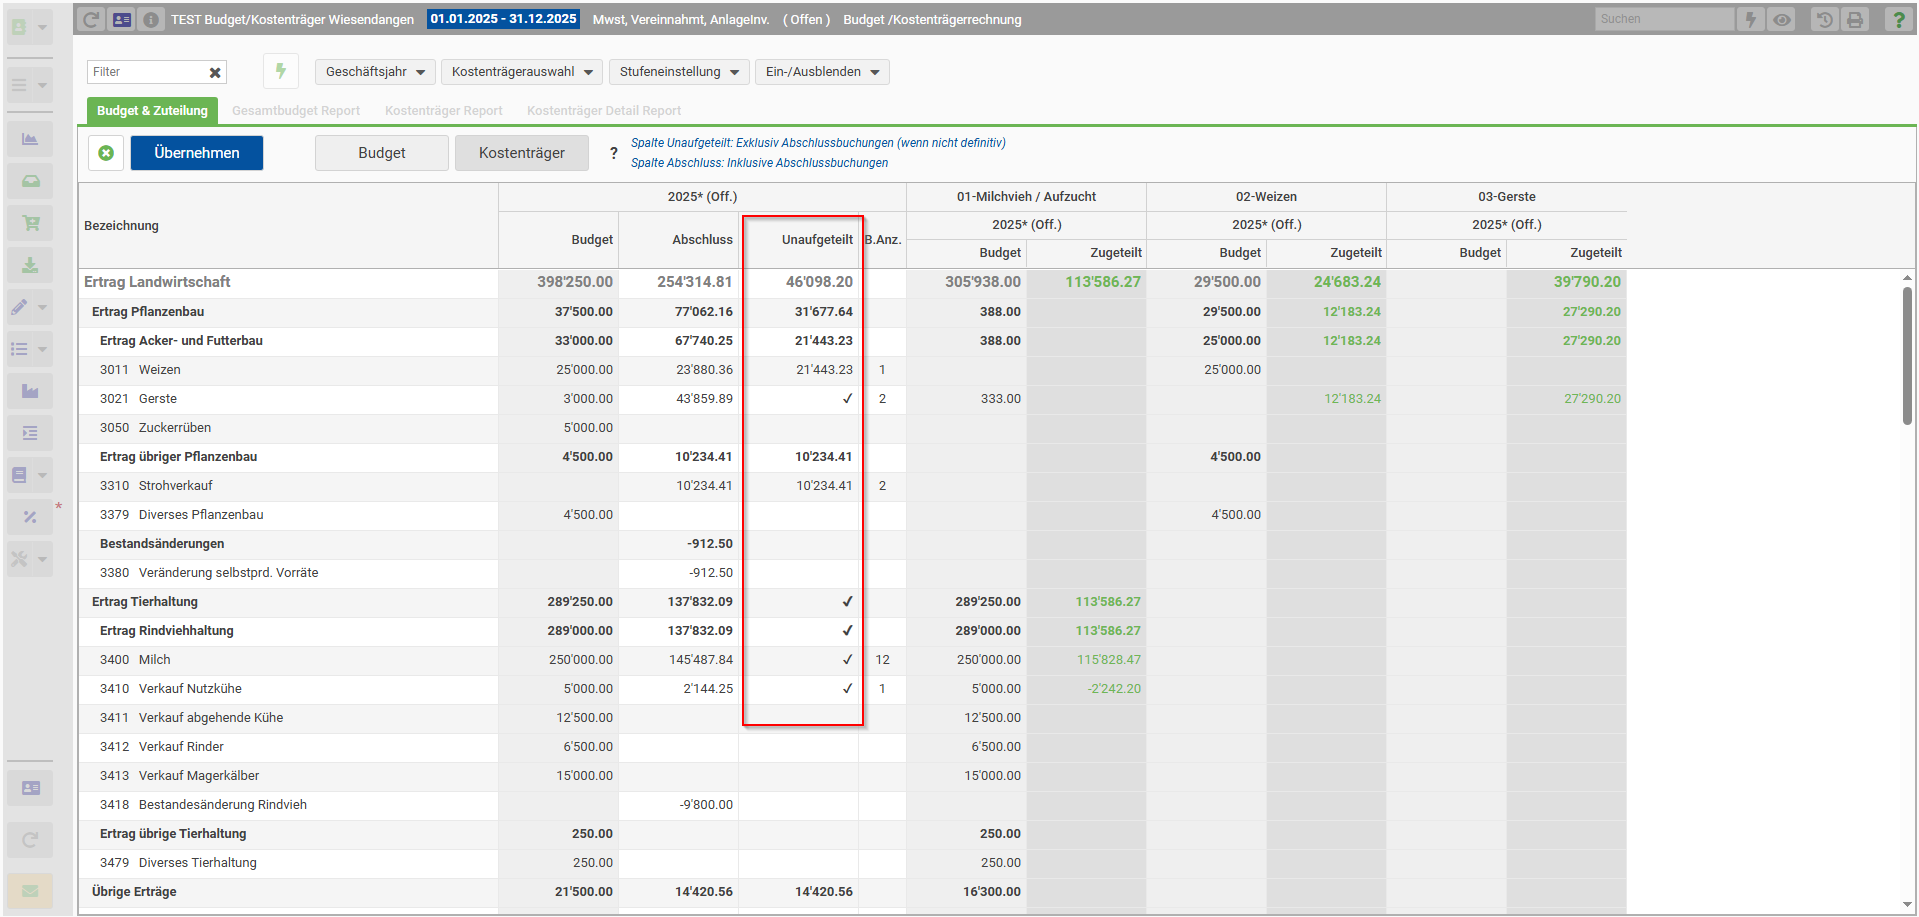
Task: Open the shopping cart sidebar icon
Action: tap(30, 223)
